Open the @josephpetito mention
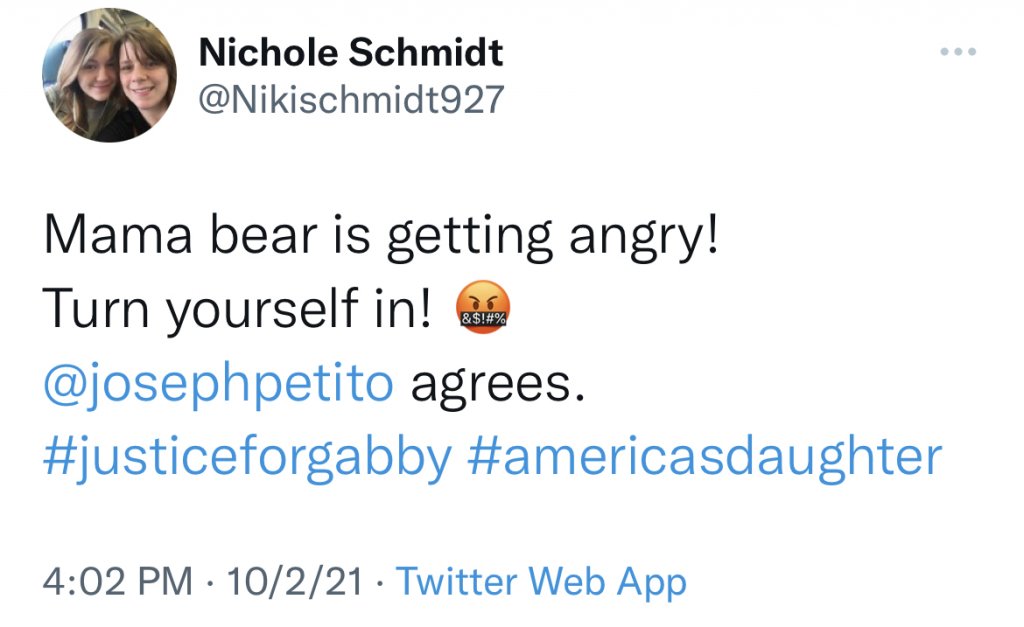This screenshot has height=627, width=1024. (219, 383)
